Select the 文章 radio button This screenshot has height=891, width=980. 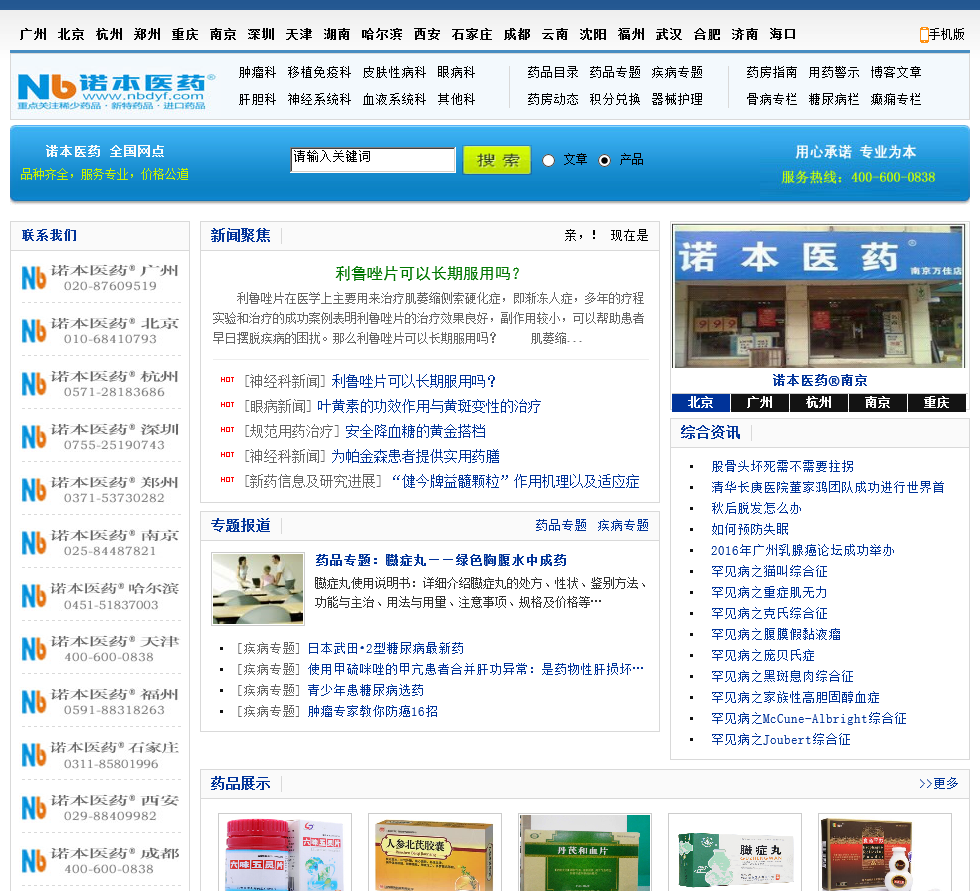(548, 161)
